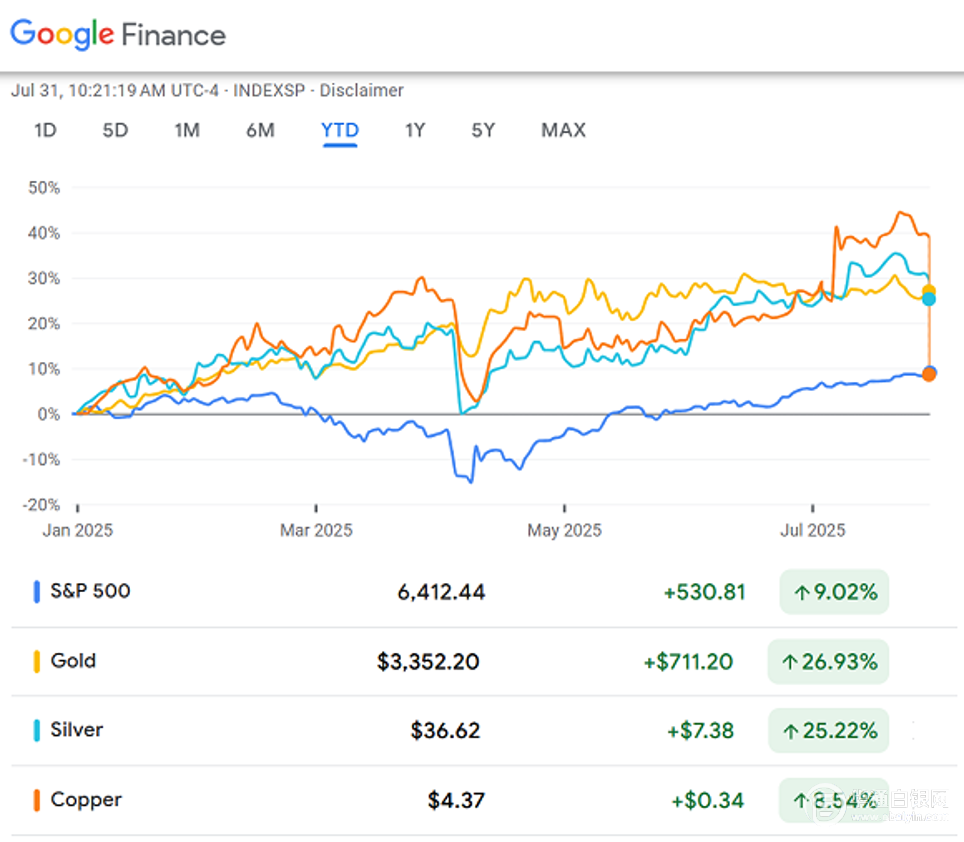Click the Silver price $36.62
The width and height of the screenshot is (964, 842).
pyautogui.click(x=445, y=730)
